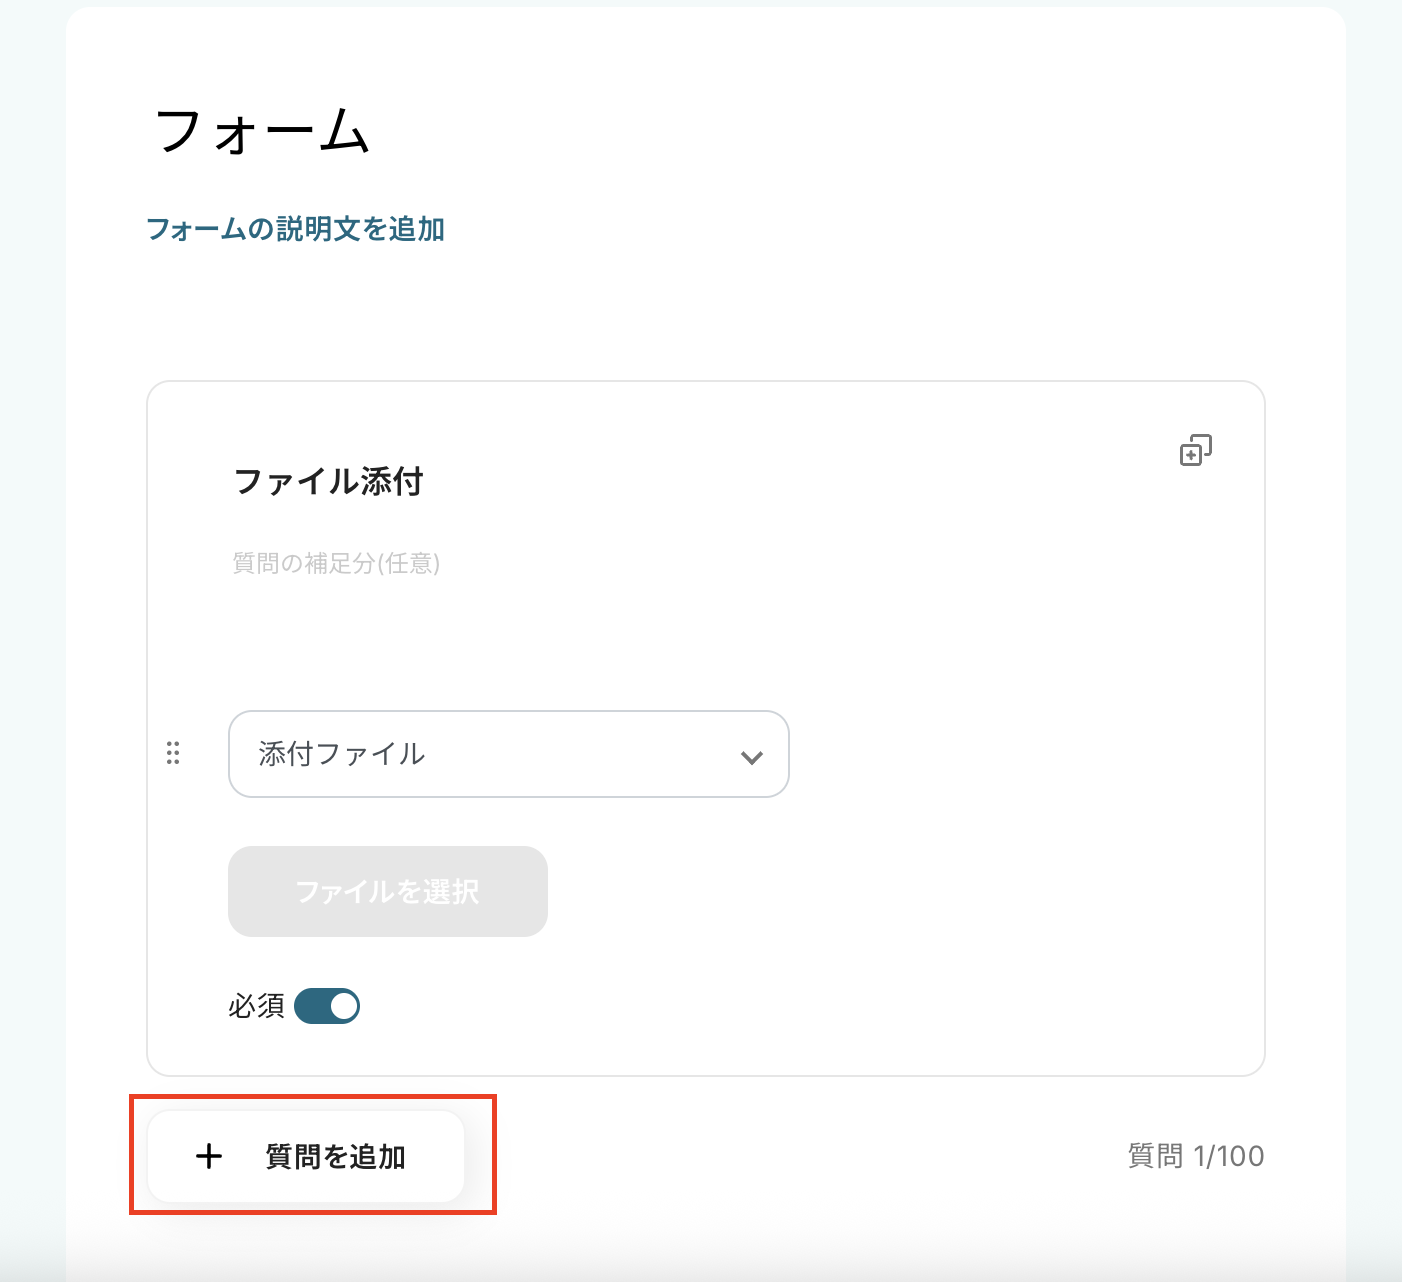
Task: Expand question type list via 添付ファイル text
Action: pyautogui.click(x=342, y=754)
